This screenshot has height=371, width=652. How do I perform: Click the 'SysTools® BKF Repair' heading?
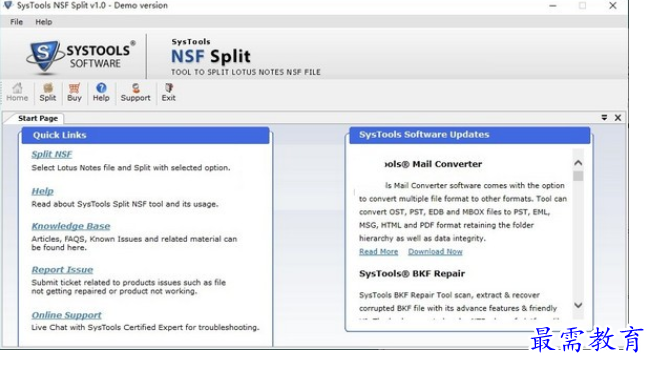412,274
